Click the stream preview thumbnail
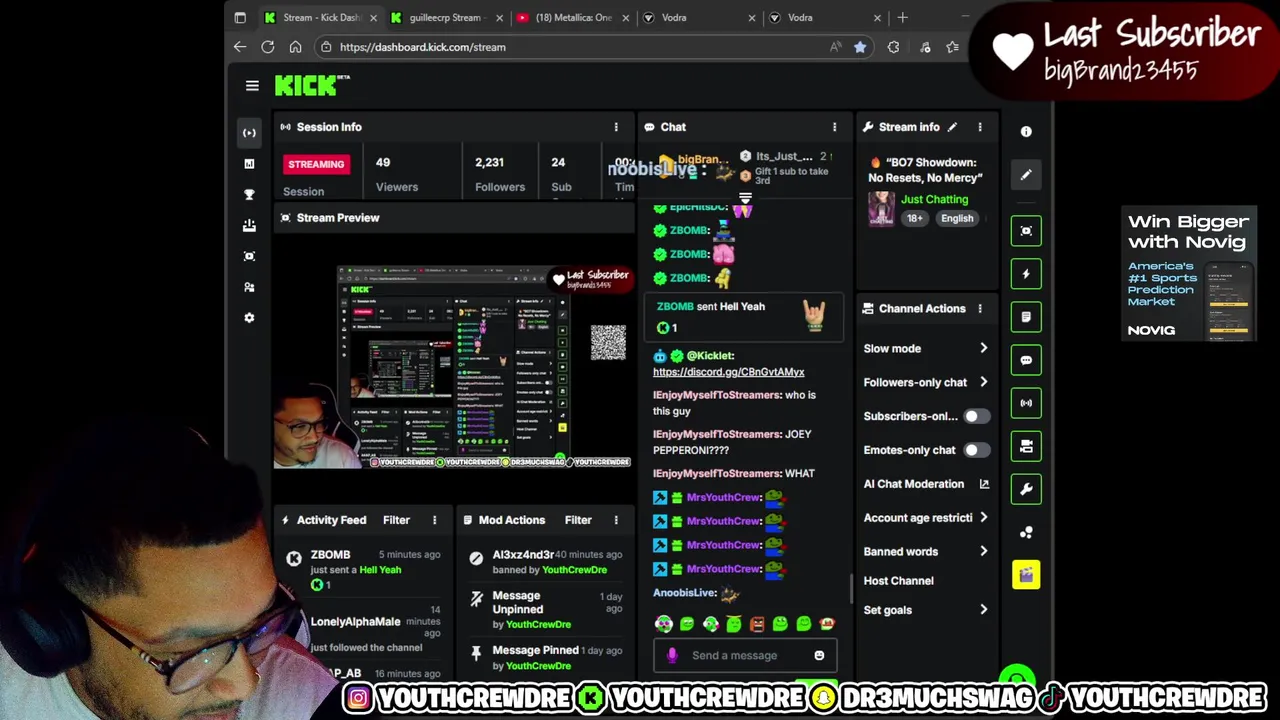Screen dimensions: 1280x720 point(453,367)
